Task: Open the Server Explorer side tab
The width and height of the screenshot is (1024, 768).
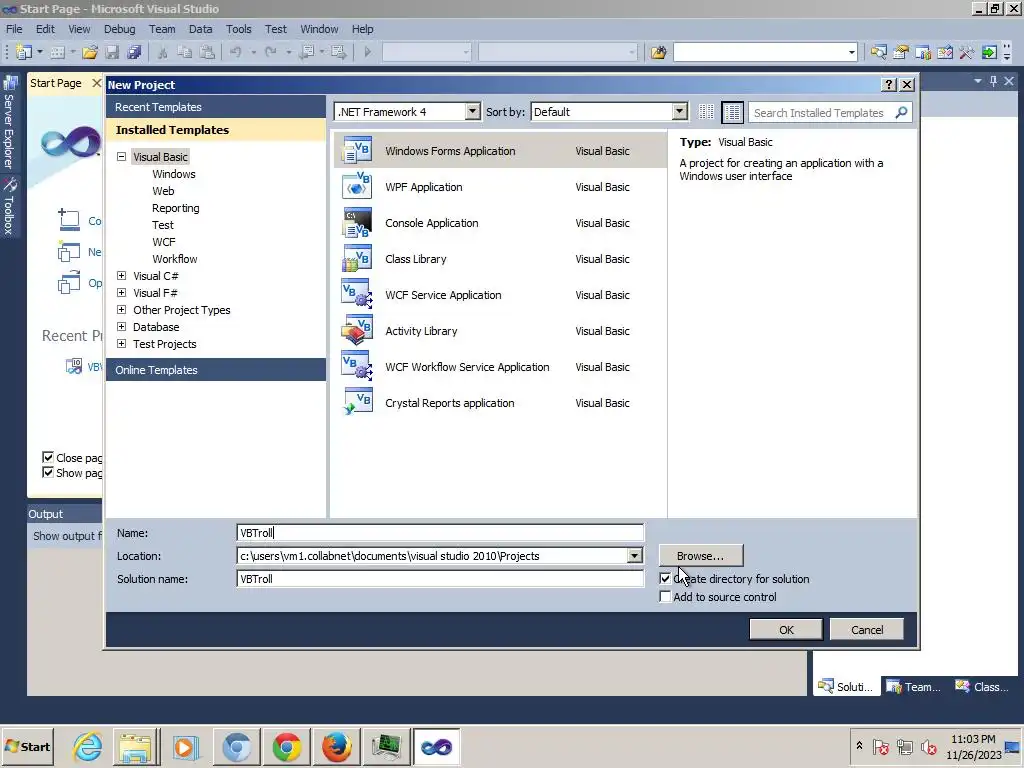Action: pos(9,123)
